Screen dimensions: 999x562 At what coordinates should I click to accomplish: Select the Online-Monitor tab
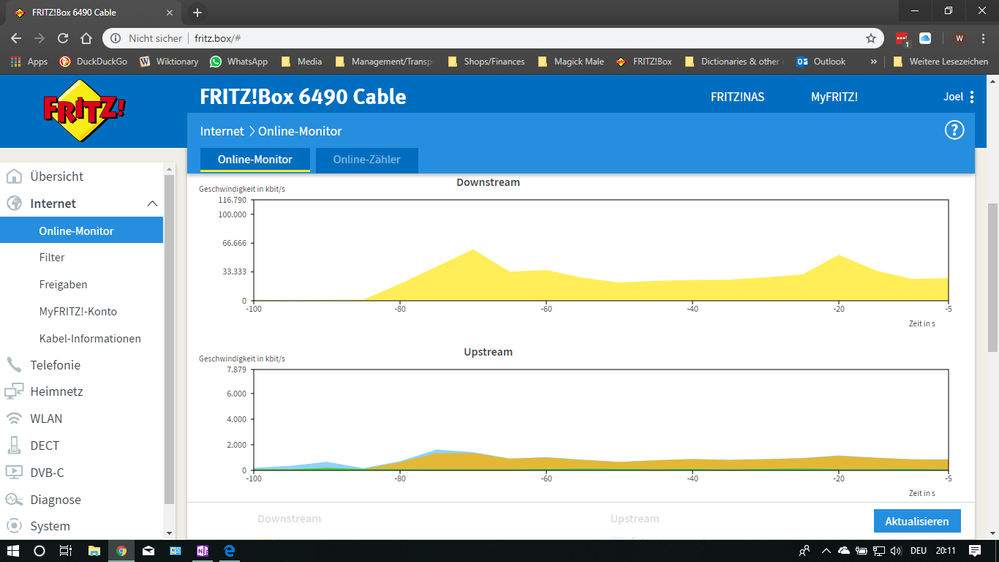coord(255,159)
